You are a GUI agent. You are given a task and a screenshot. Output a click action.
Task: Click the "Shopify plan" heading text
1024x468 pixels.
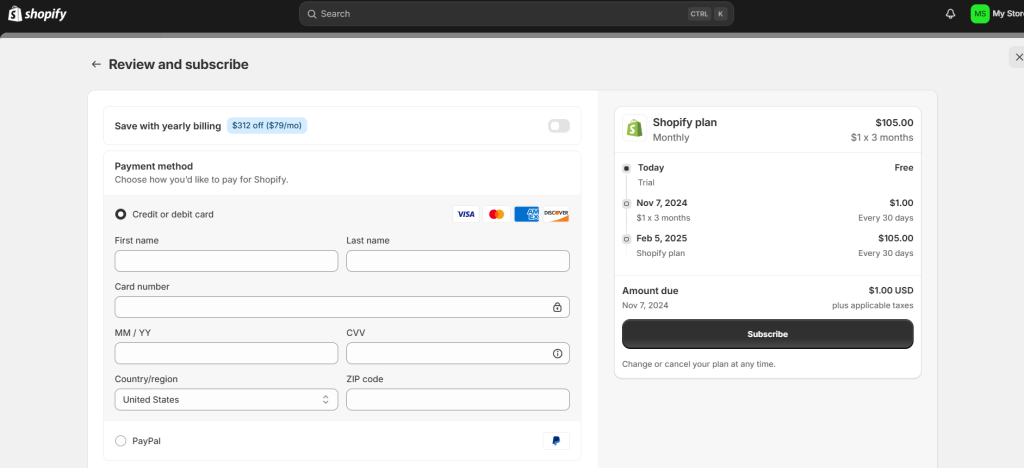685,122
